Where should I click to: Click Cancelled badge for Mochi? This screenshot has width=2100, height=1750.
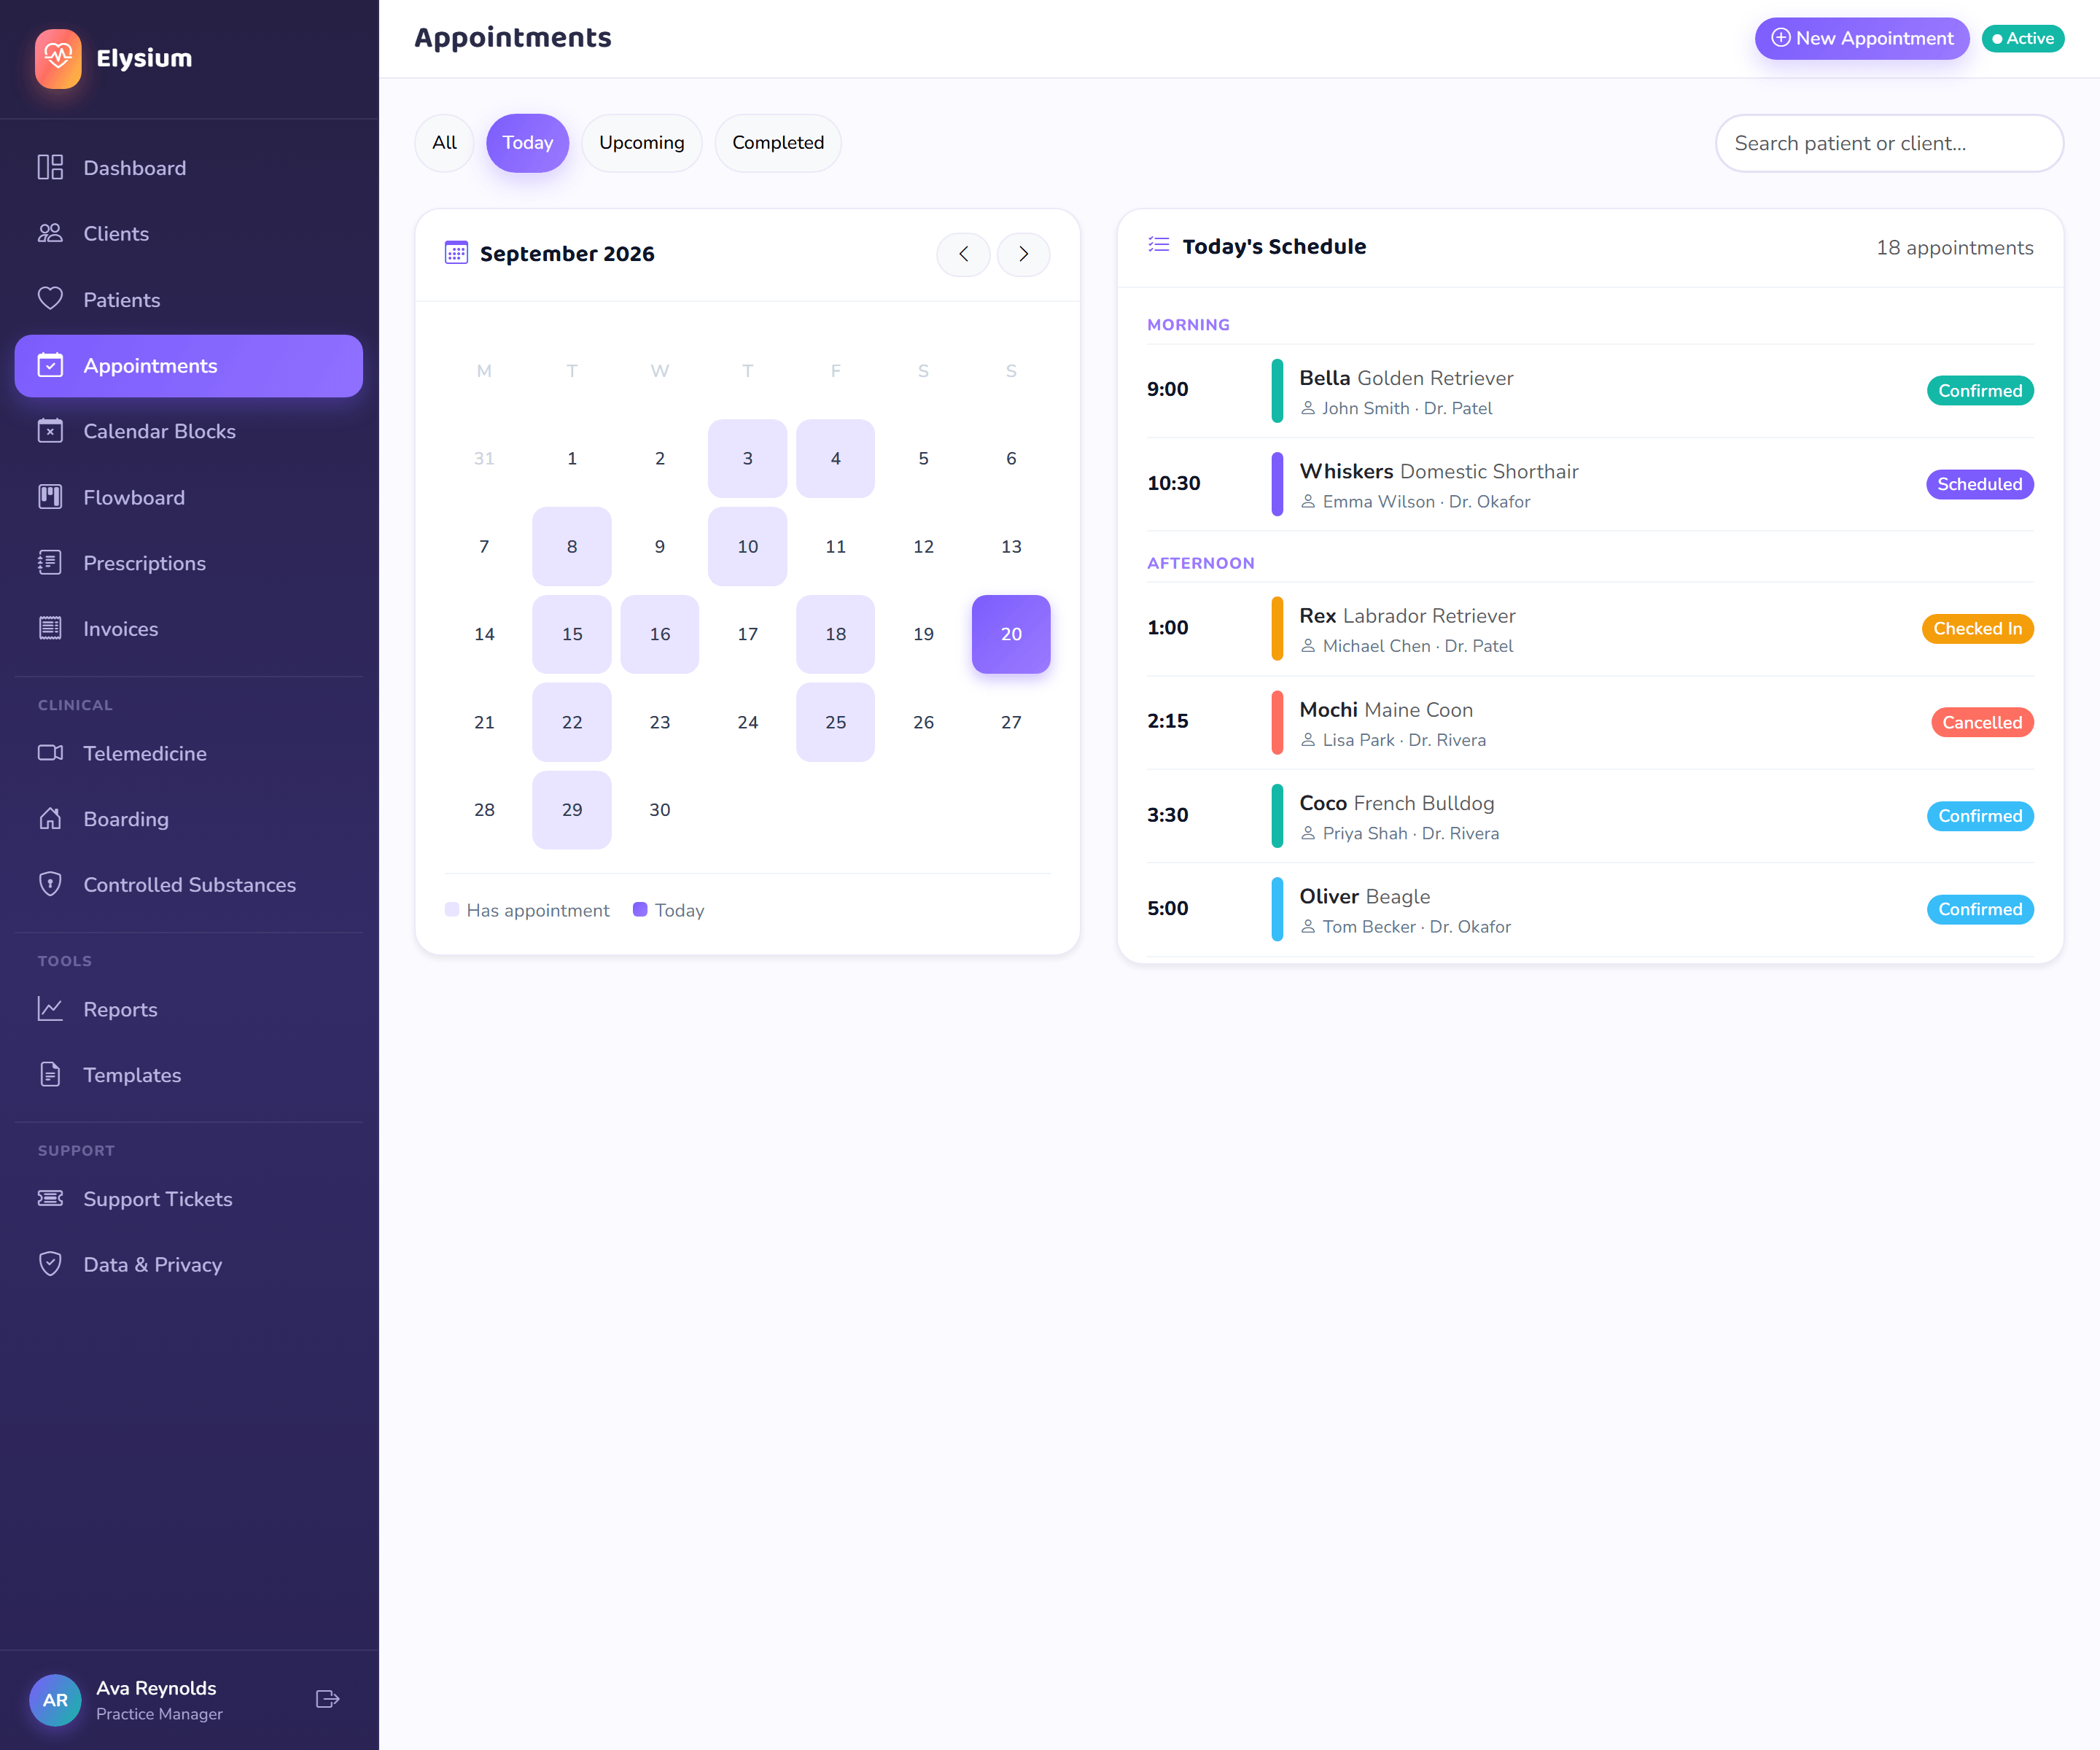tap(1982, 722)
